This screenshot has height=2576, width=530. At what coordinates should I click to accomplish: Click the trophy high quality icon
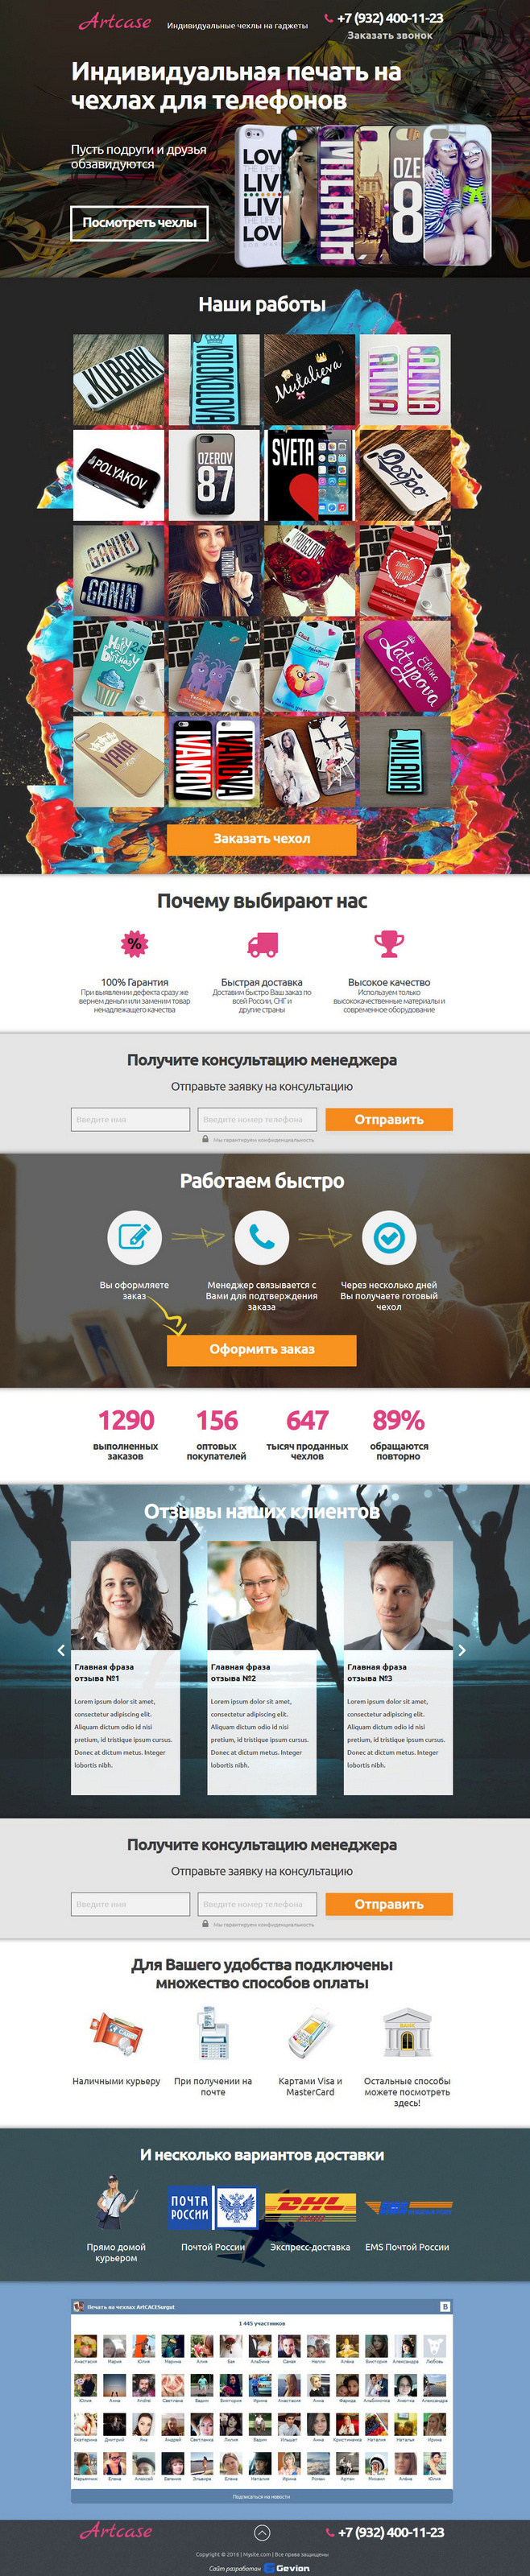[389, 943]
